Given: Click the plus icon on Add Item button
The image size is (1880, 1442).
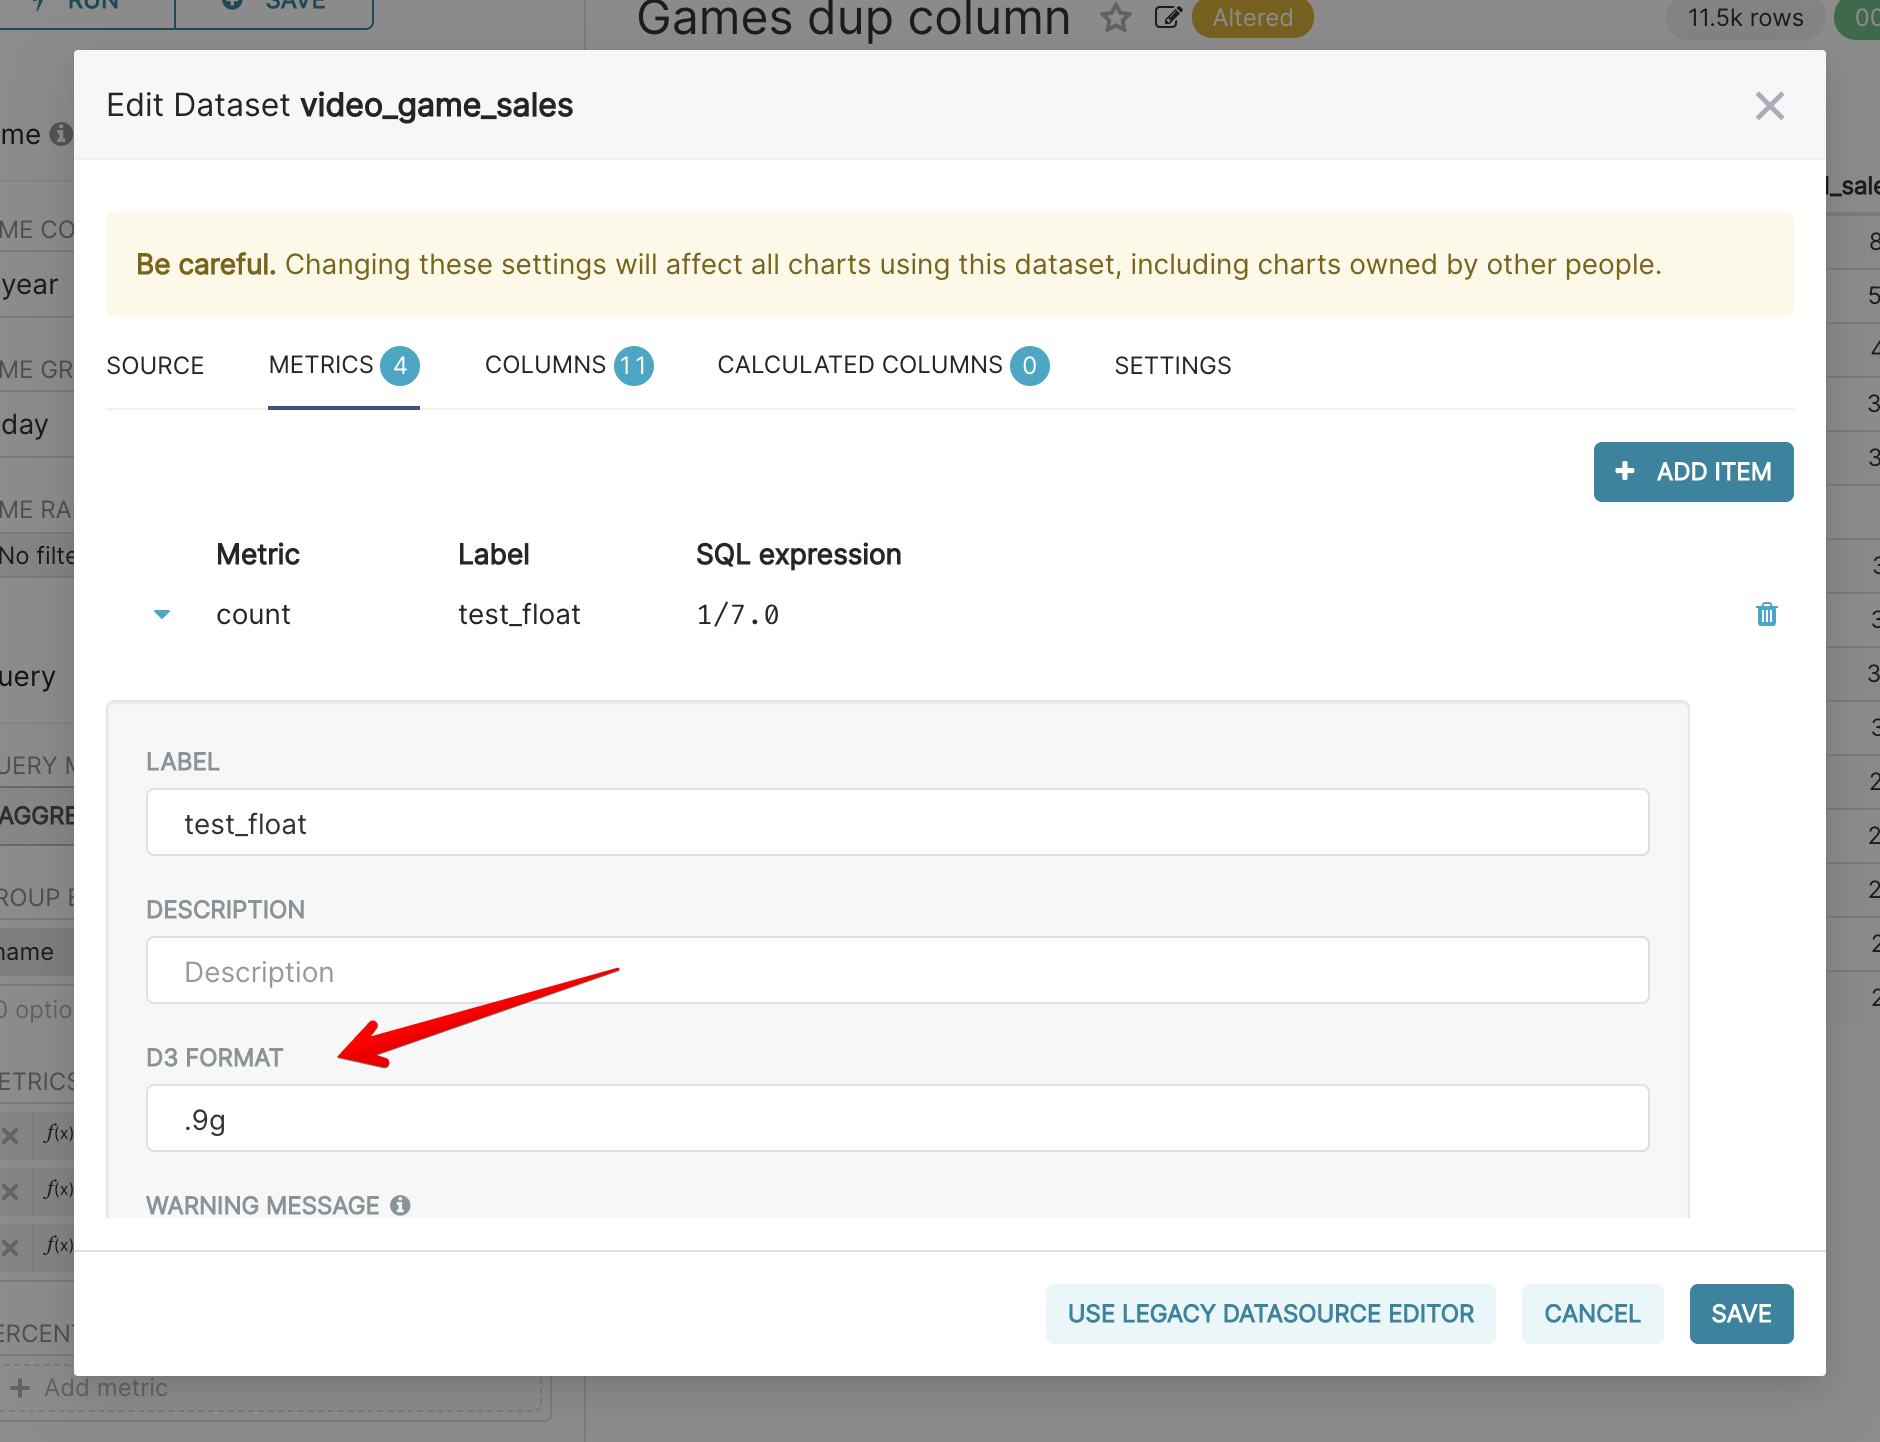Looking at the screenshot, I should coord(1624,471).
